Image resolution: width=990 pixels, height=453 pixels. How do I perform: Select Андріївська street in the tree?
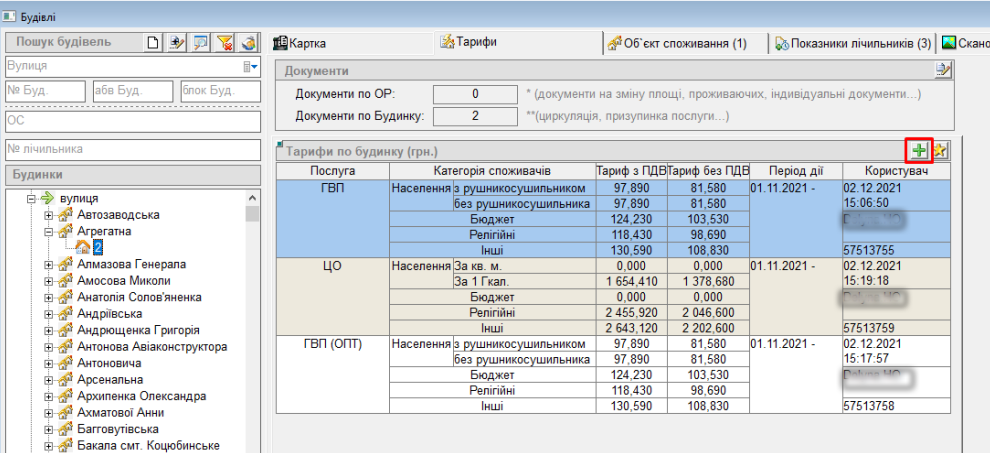click(x=110, y=313)
